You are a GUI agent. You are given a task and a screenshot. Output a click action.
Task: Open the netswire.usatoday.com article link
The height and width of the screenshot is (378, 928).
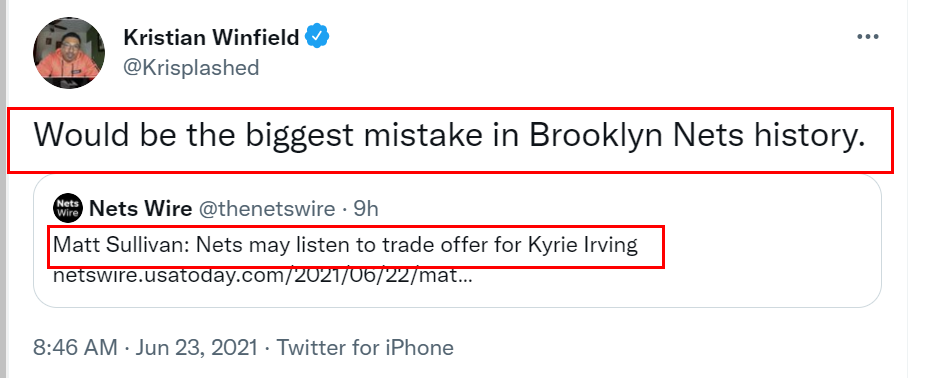point(262,276)
